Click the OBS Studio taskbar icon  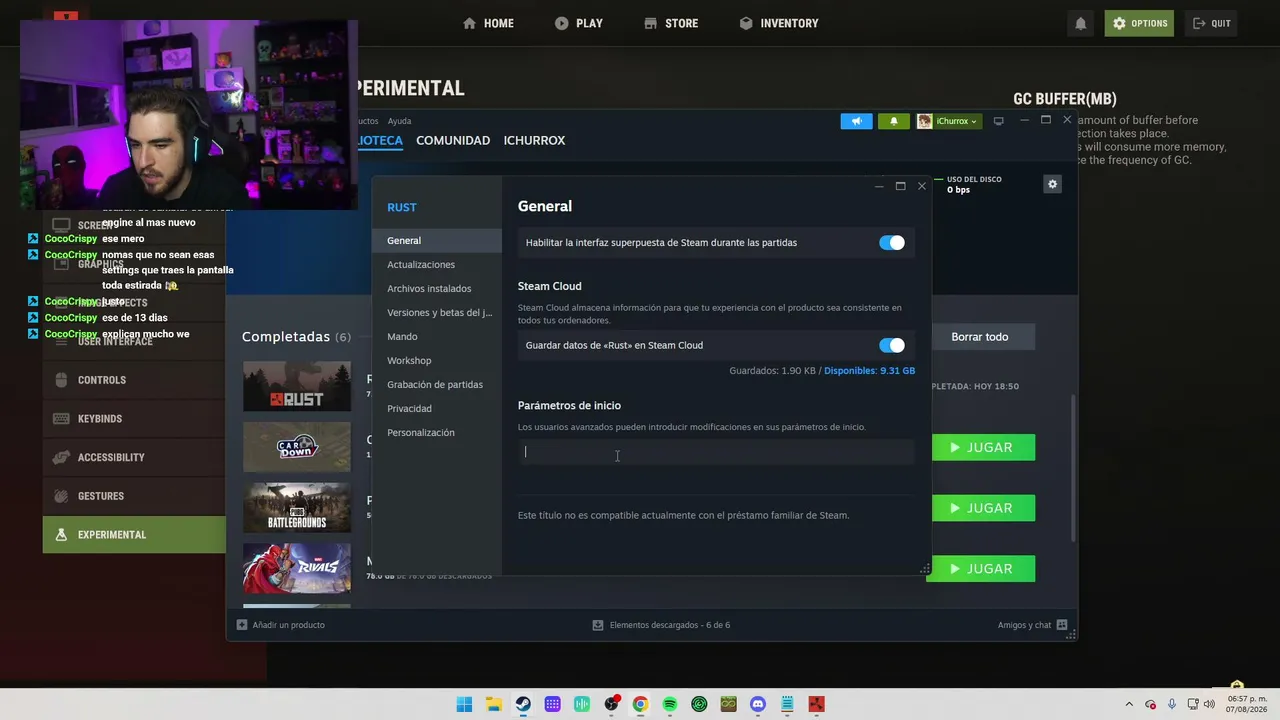pos(611,704)
